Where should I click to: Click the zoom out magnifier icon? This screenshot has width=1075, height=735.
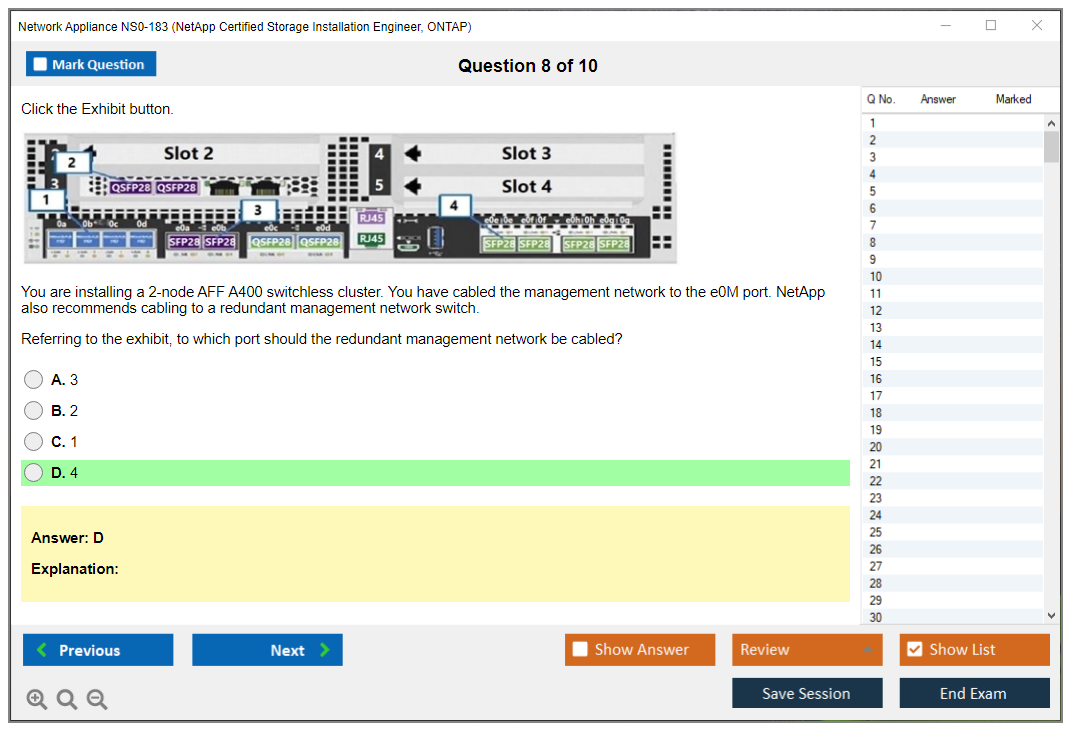(97, 700)
